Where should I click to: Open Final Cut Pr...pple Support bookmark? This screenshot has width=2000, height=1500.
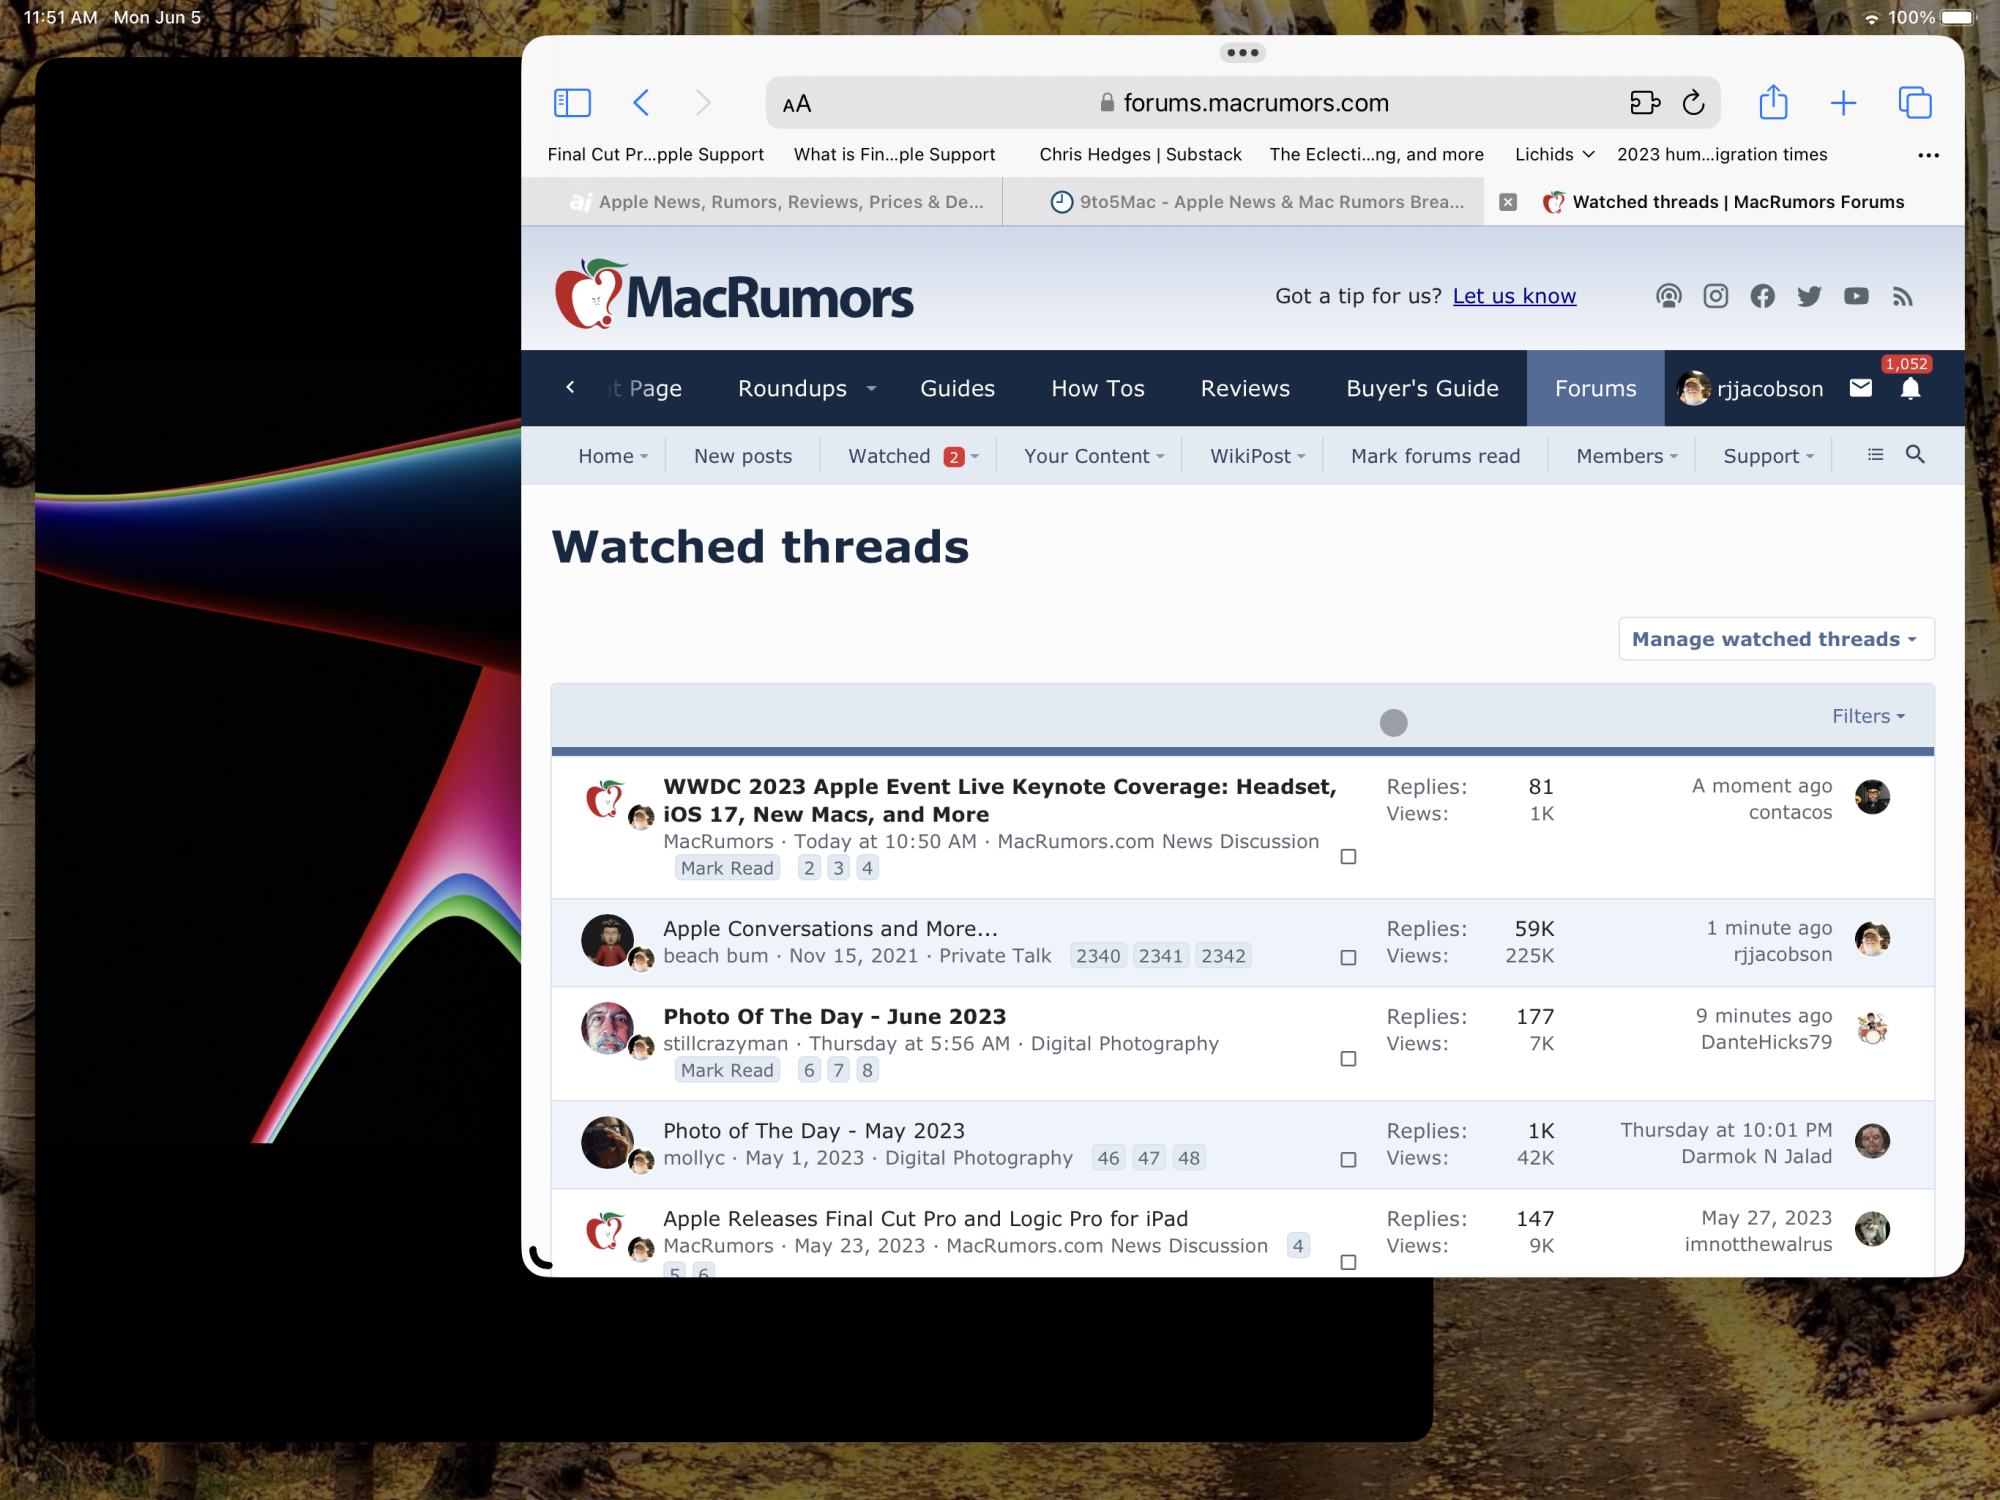pos(655,154)
